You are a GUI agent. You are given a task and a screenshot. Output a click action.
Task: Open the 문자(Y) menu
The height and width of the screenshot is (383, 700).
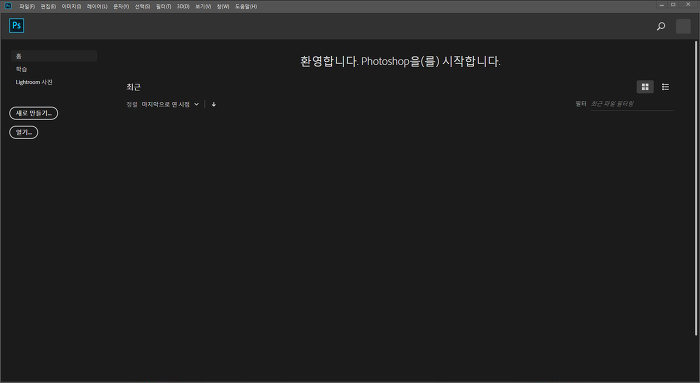(x=121, y=7)
